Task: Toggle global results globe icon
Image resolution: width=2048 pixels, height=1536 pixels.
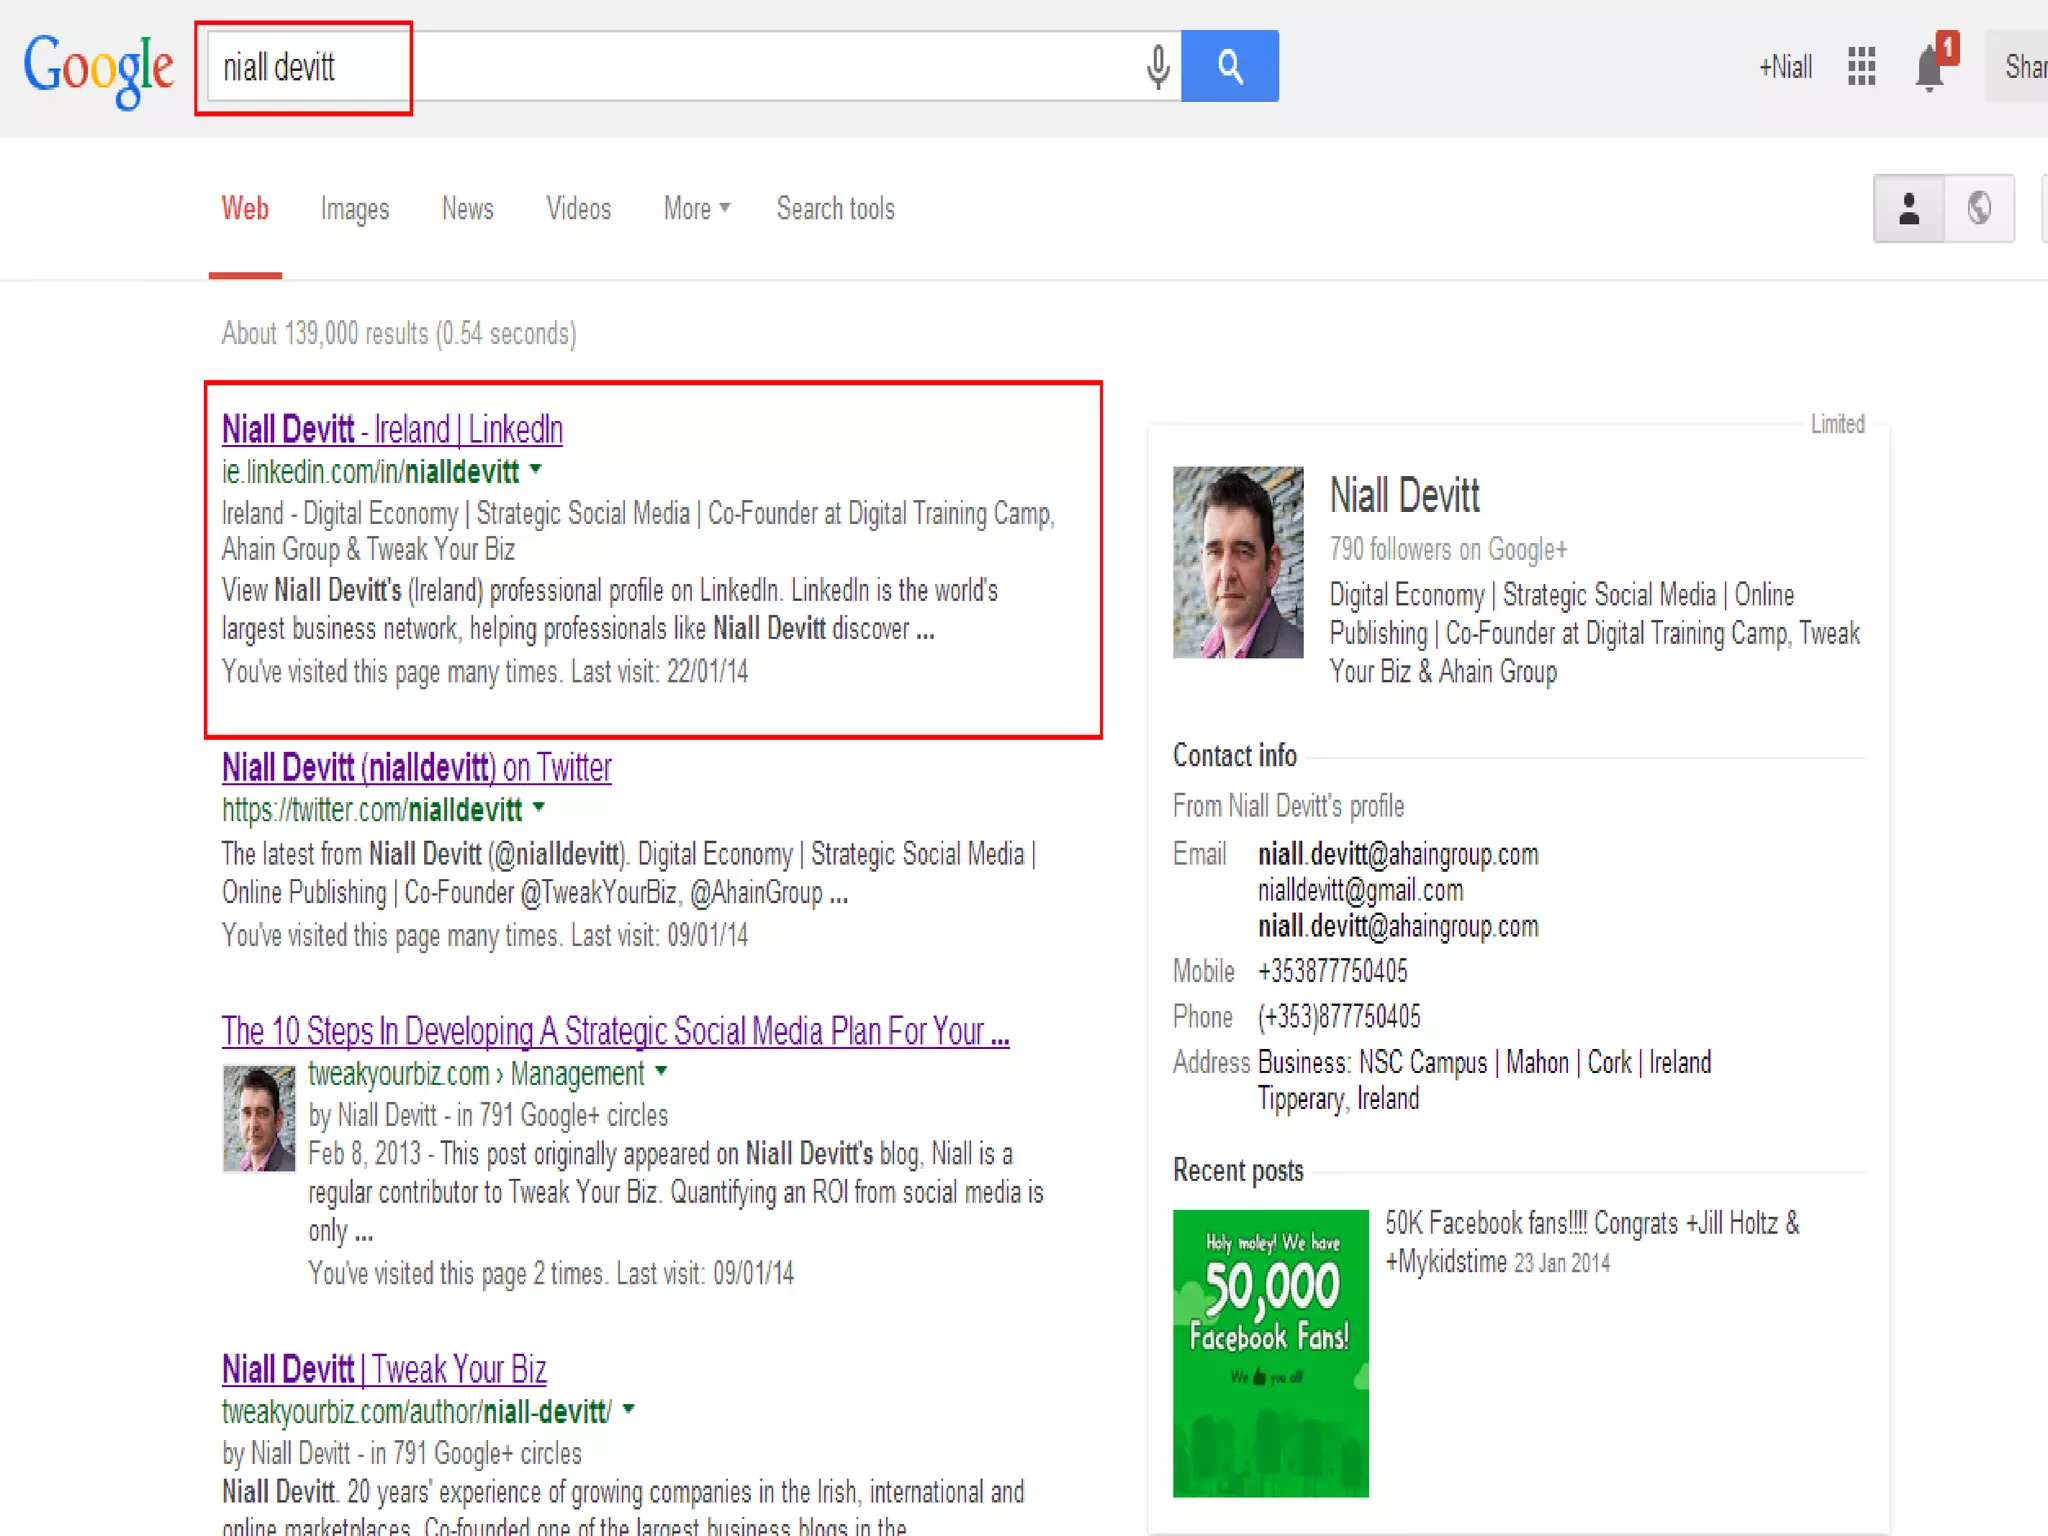Action: pos(1979,208)
